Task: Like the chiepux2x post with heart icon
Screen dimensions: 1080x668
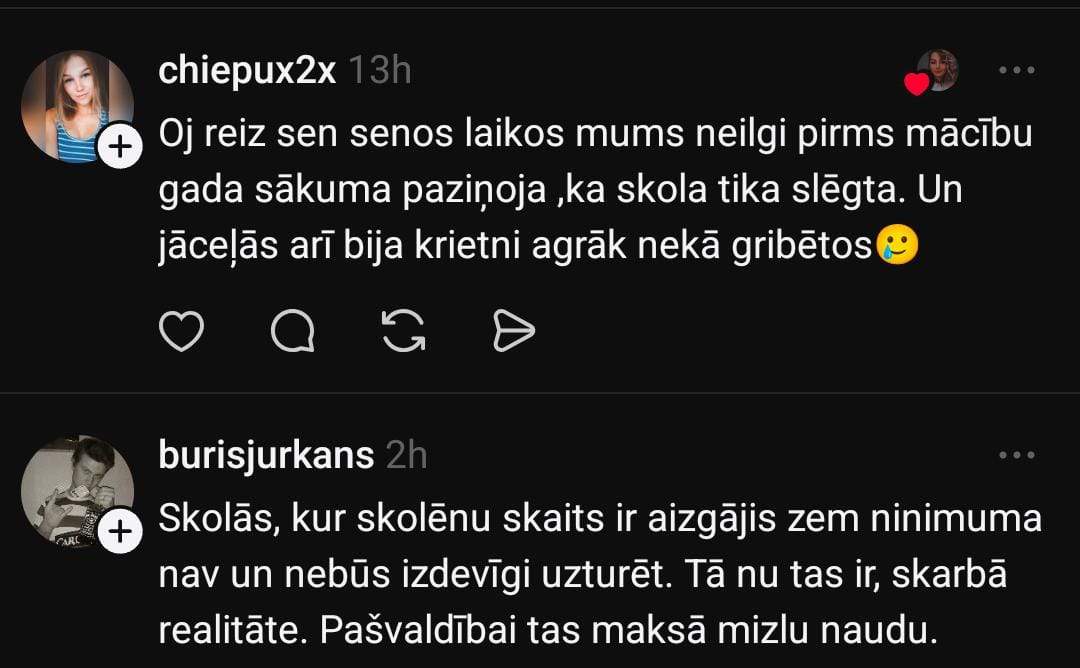Action: point(182,331)
